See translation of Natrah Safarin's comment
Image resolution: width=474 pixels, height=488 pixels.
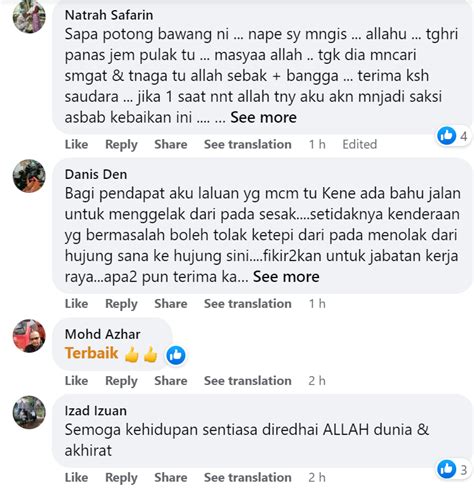[x=248, y=144]
